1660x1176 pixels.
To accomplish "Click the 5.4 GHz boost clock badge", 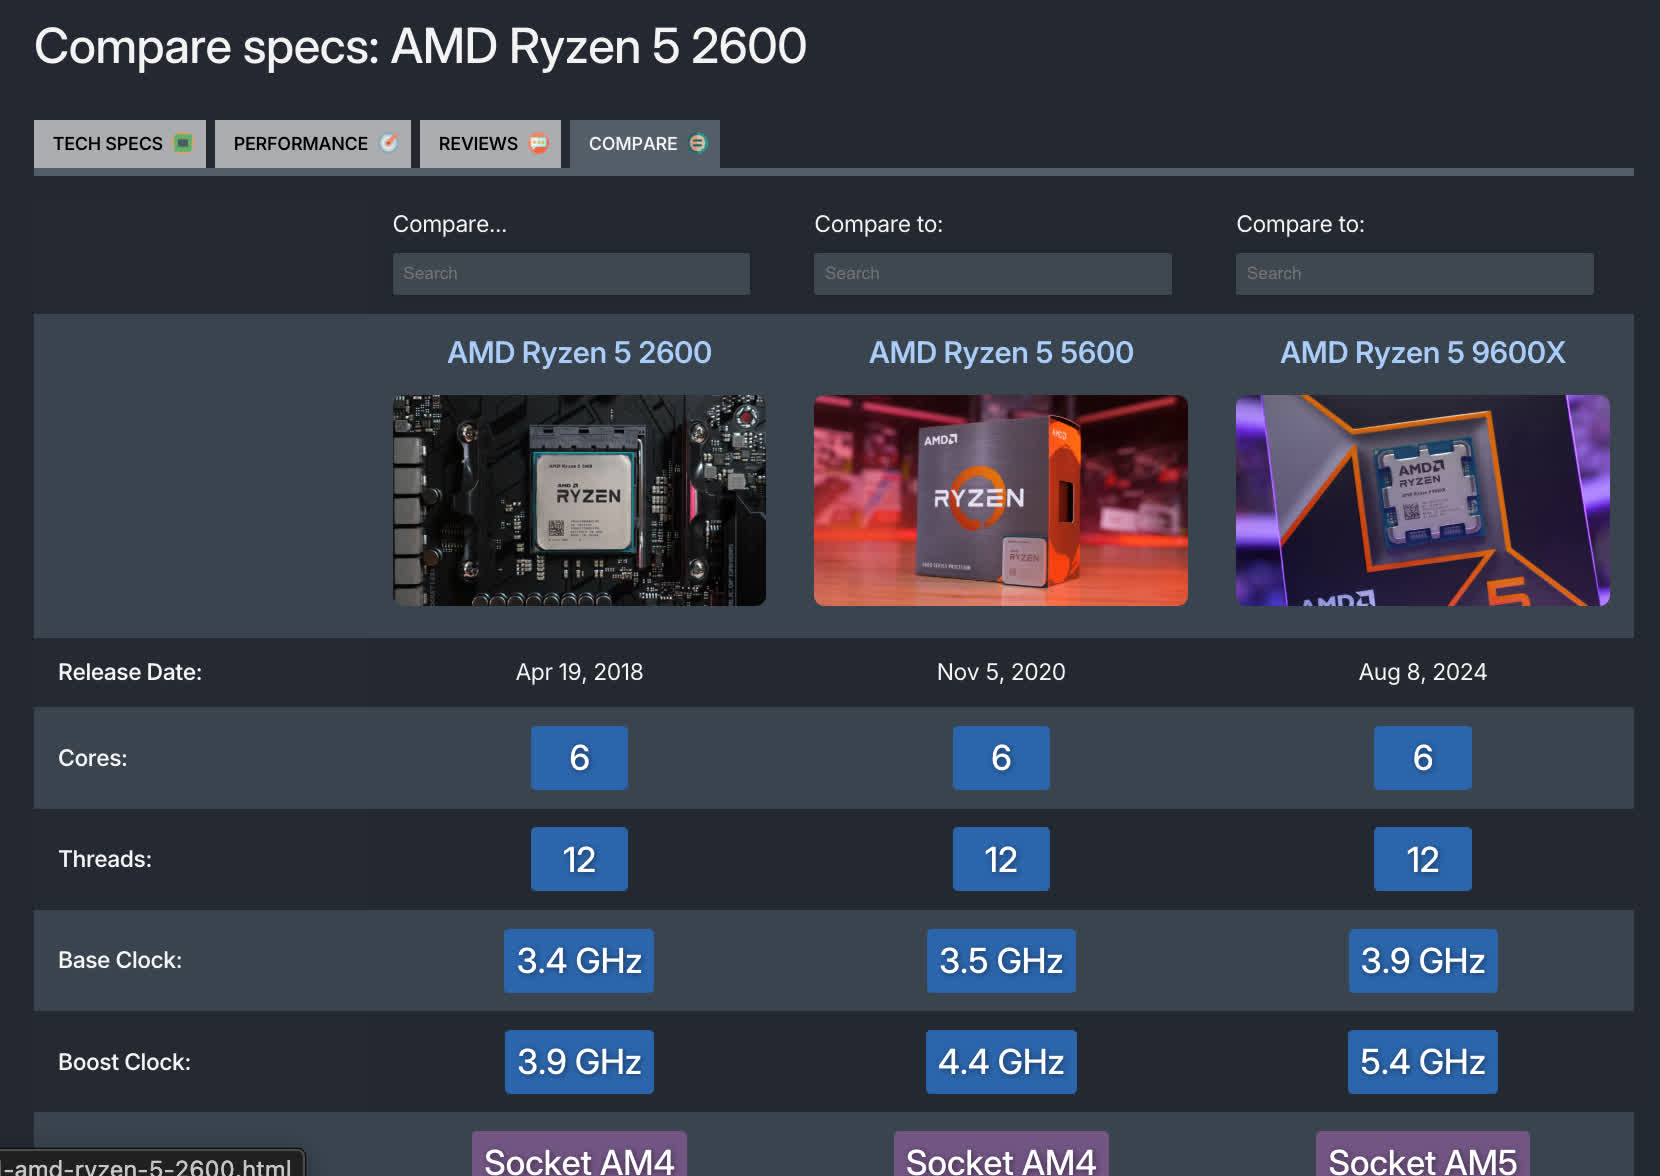I will click(x=1422, y=1062).
